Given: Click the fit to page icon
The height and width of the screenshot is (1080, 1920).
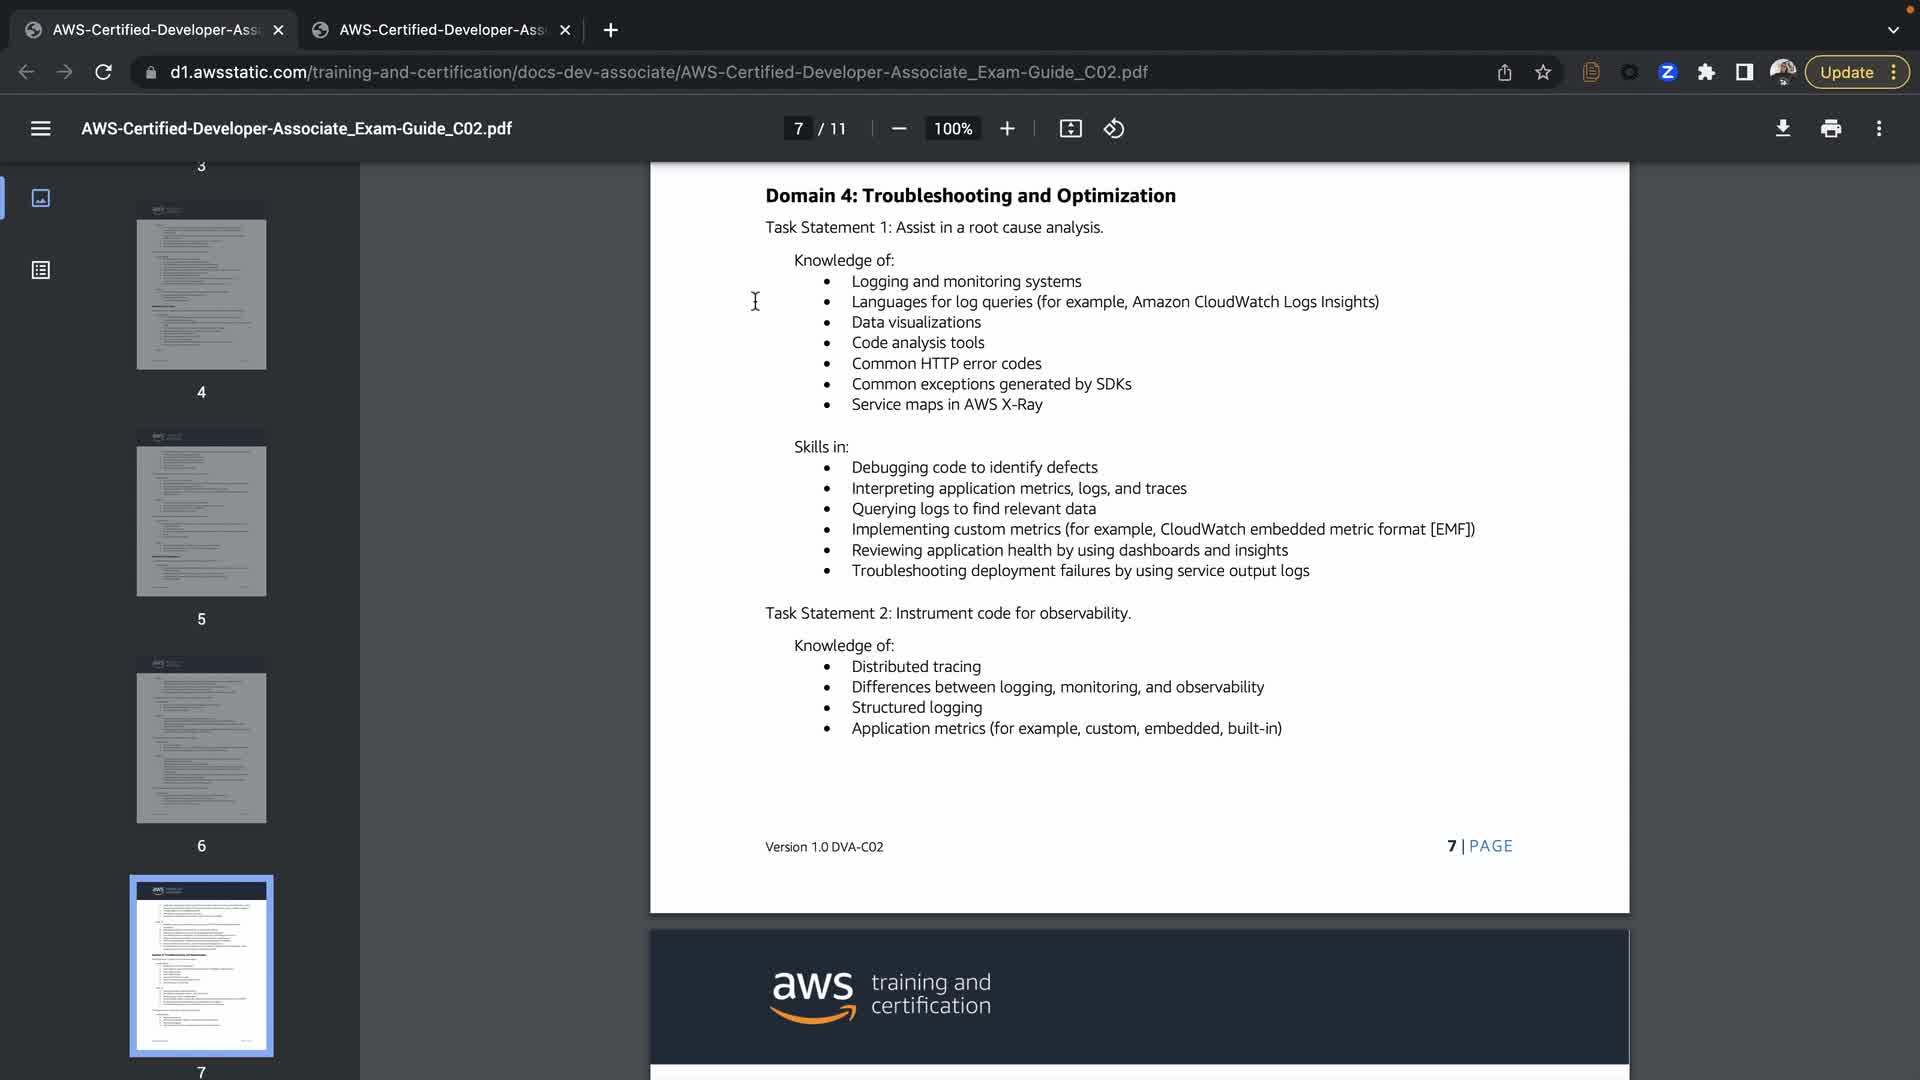Looking at the screenshot, I should click(1070, 129).
